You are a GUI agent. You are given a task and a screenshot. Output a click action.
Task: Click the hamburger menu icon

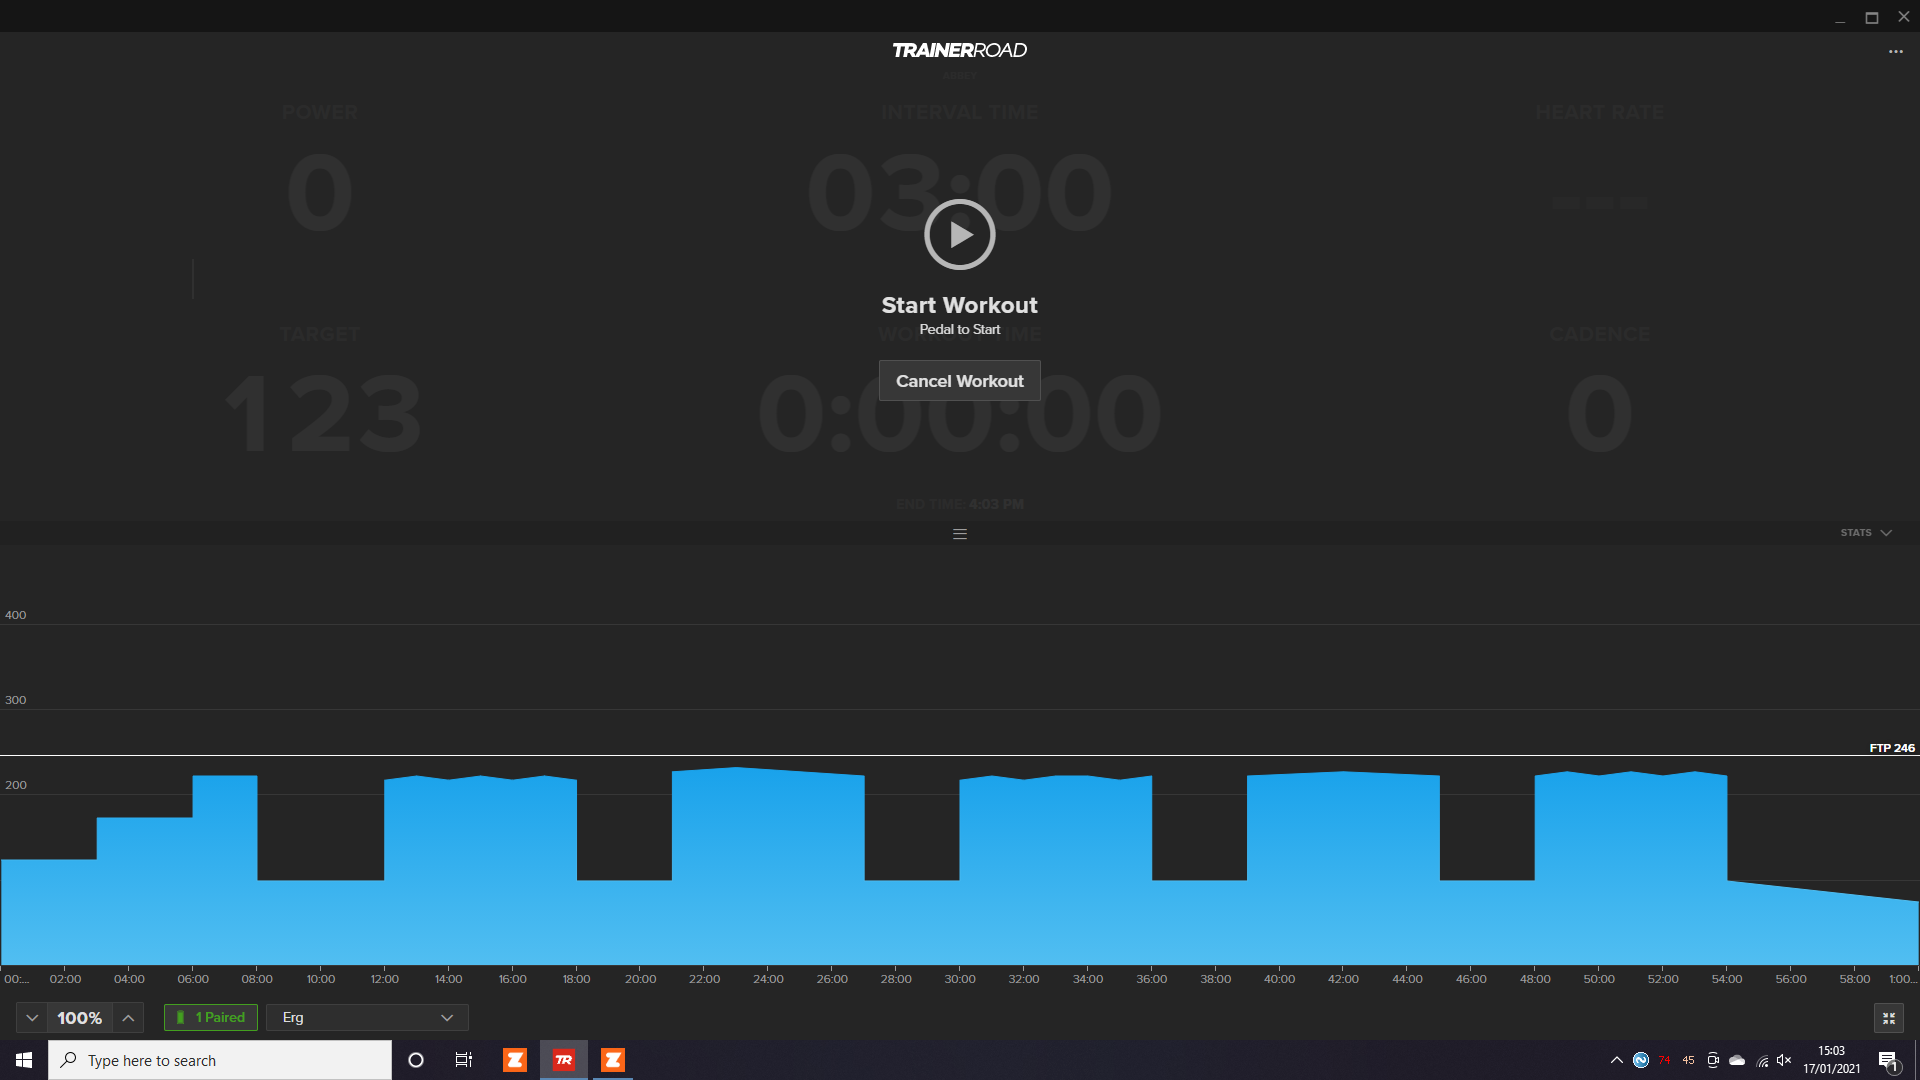pyautogui.click(x=960, y=533)
